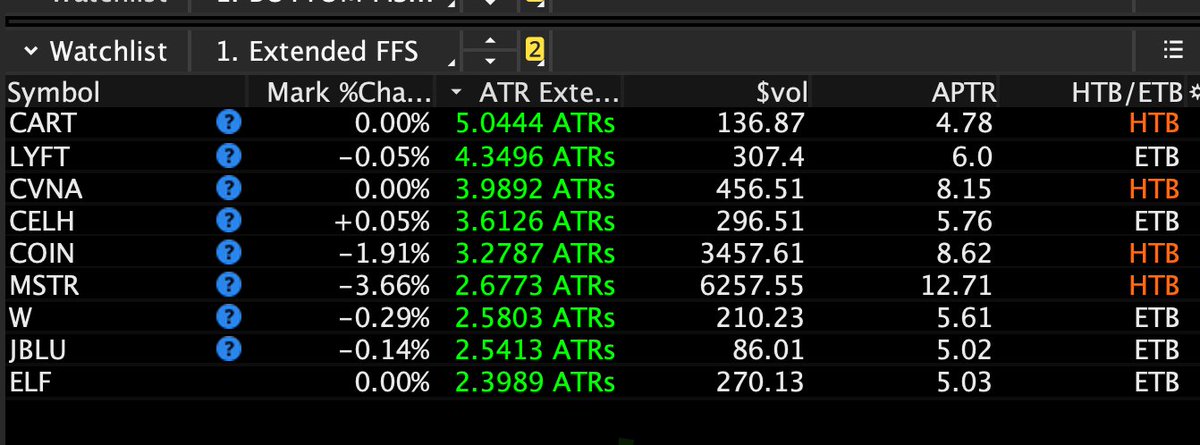Image resolution: width=1200 pixels, height=445 pixels.
Task: Click the 2.3989 ATRs value for ELF
Action: pos(534,381)
